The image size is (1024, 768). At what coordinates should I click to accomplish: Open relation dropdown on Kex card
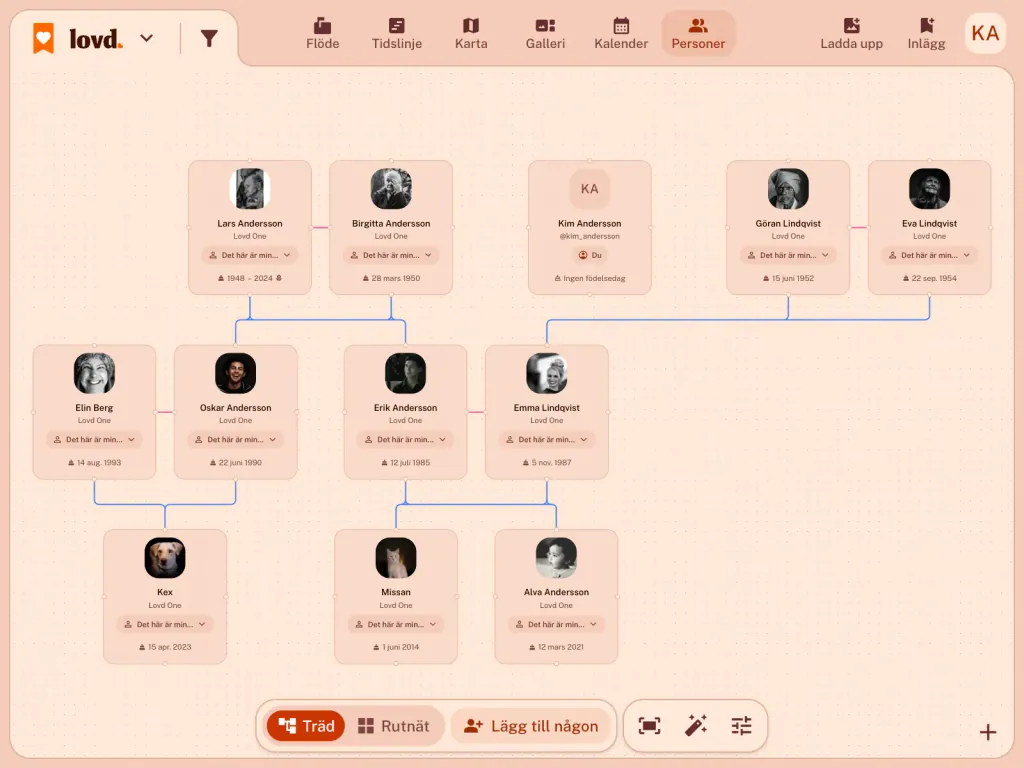coord(165,624)
